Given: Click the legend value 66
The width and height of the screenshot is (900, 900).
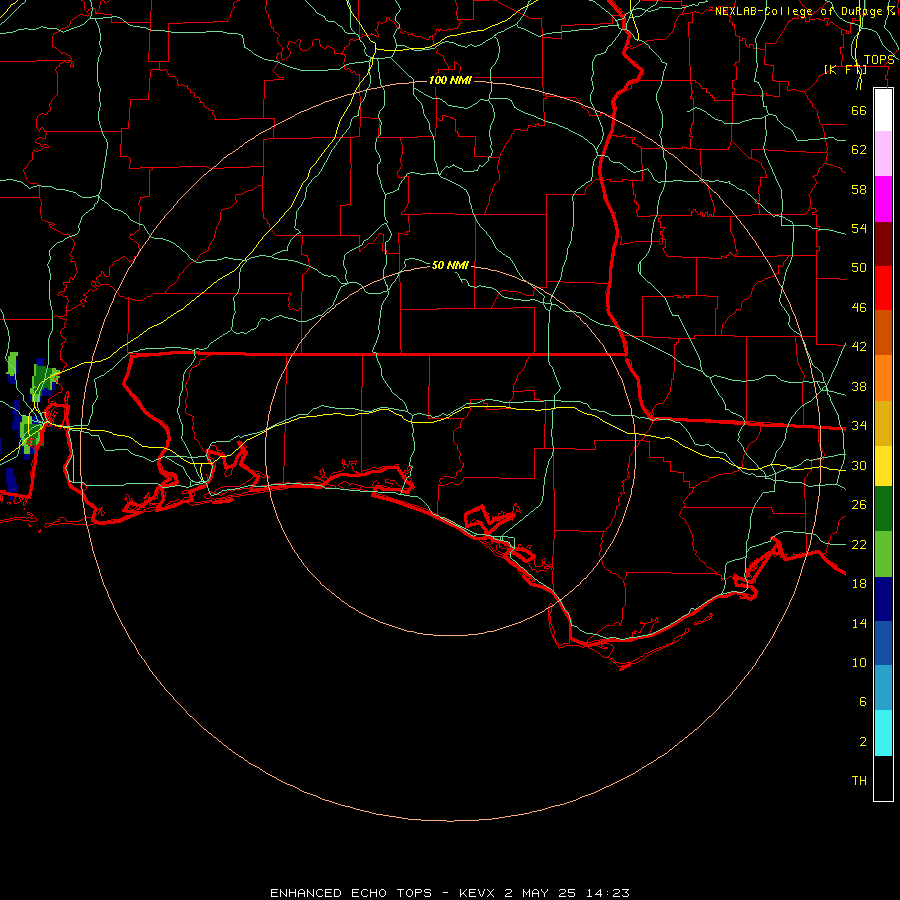Looking at the screenshot, I should tap(859, 110).
